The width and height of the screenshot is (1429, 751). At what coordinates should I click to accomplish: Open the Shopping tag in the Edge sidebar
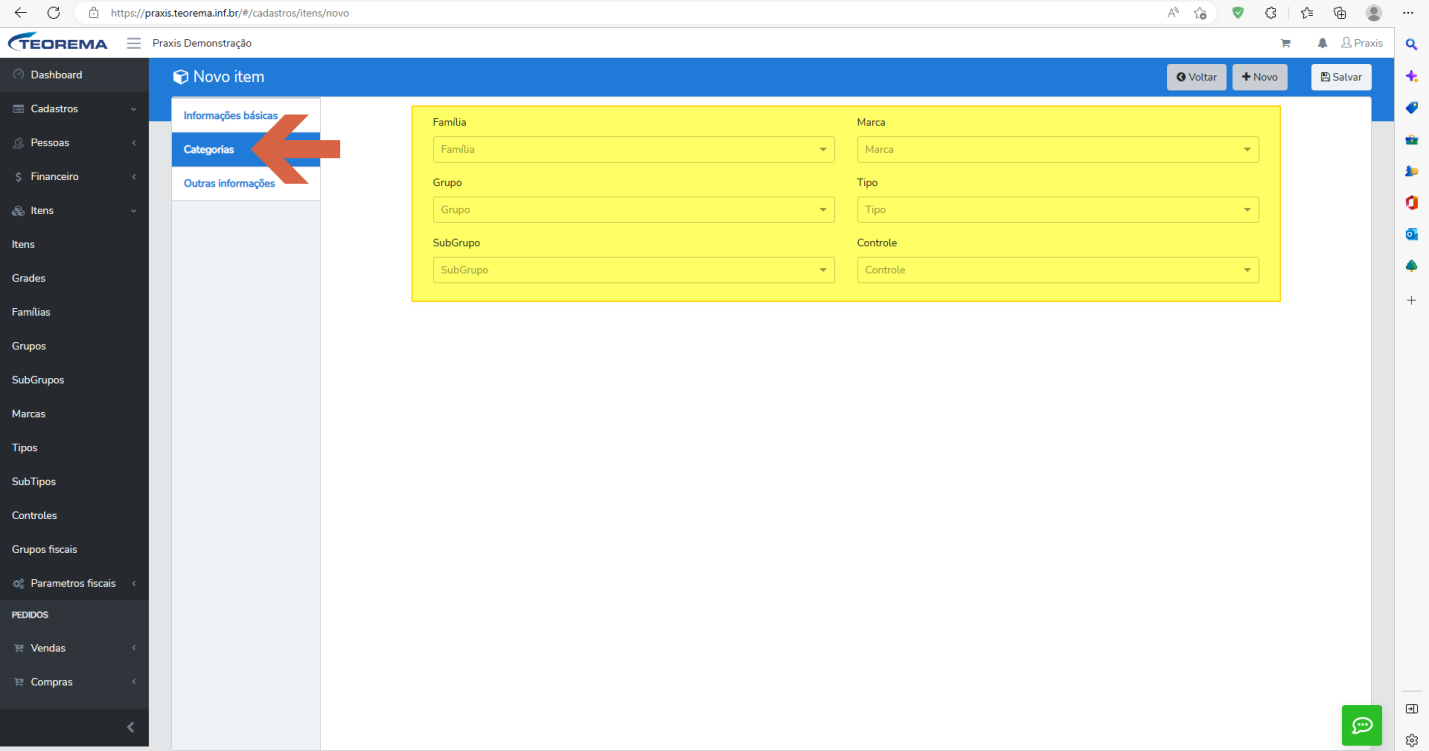1412,108
